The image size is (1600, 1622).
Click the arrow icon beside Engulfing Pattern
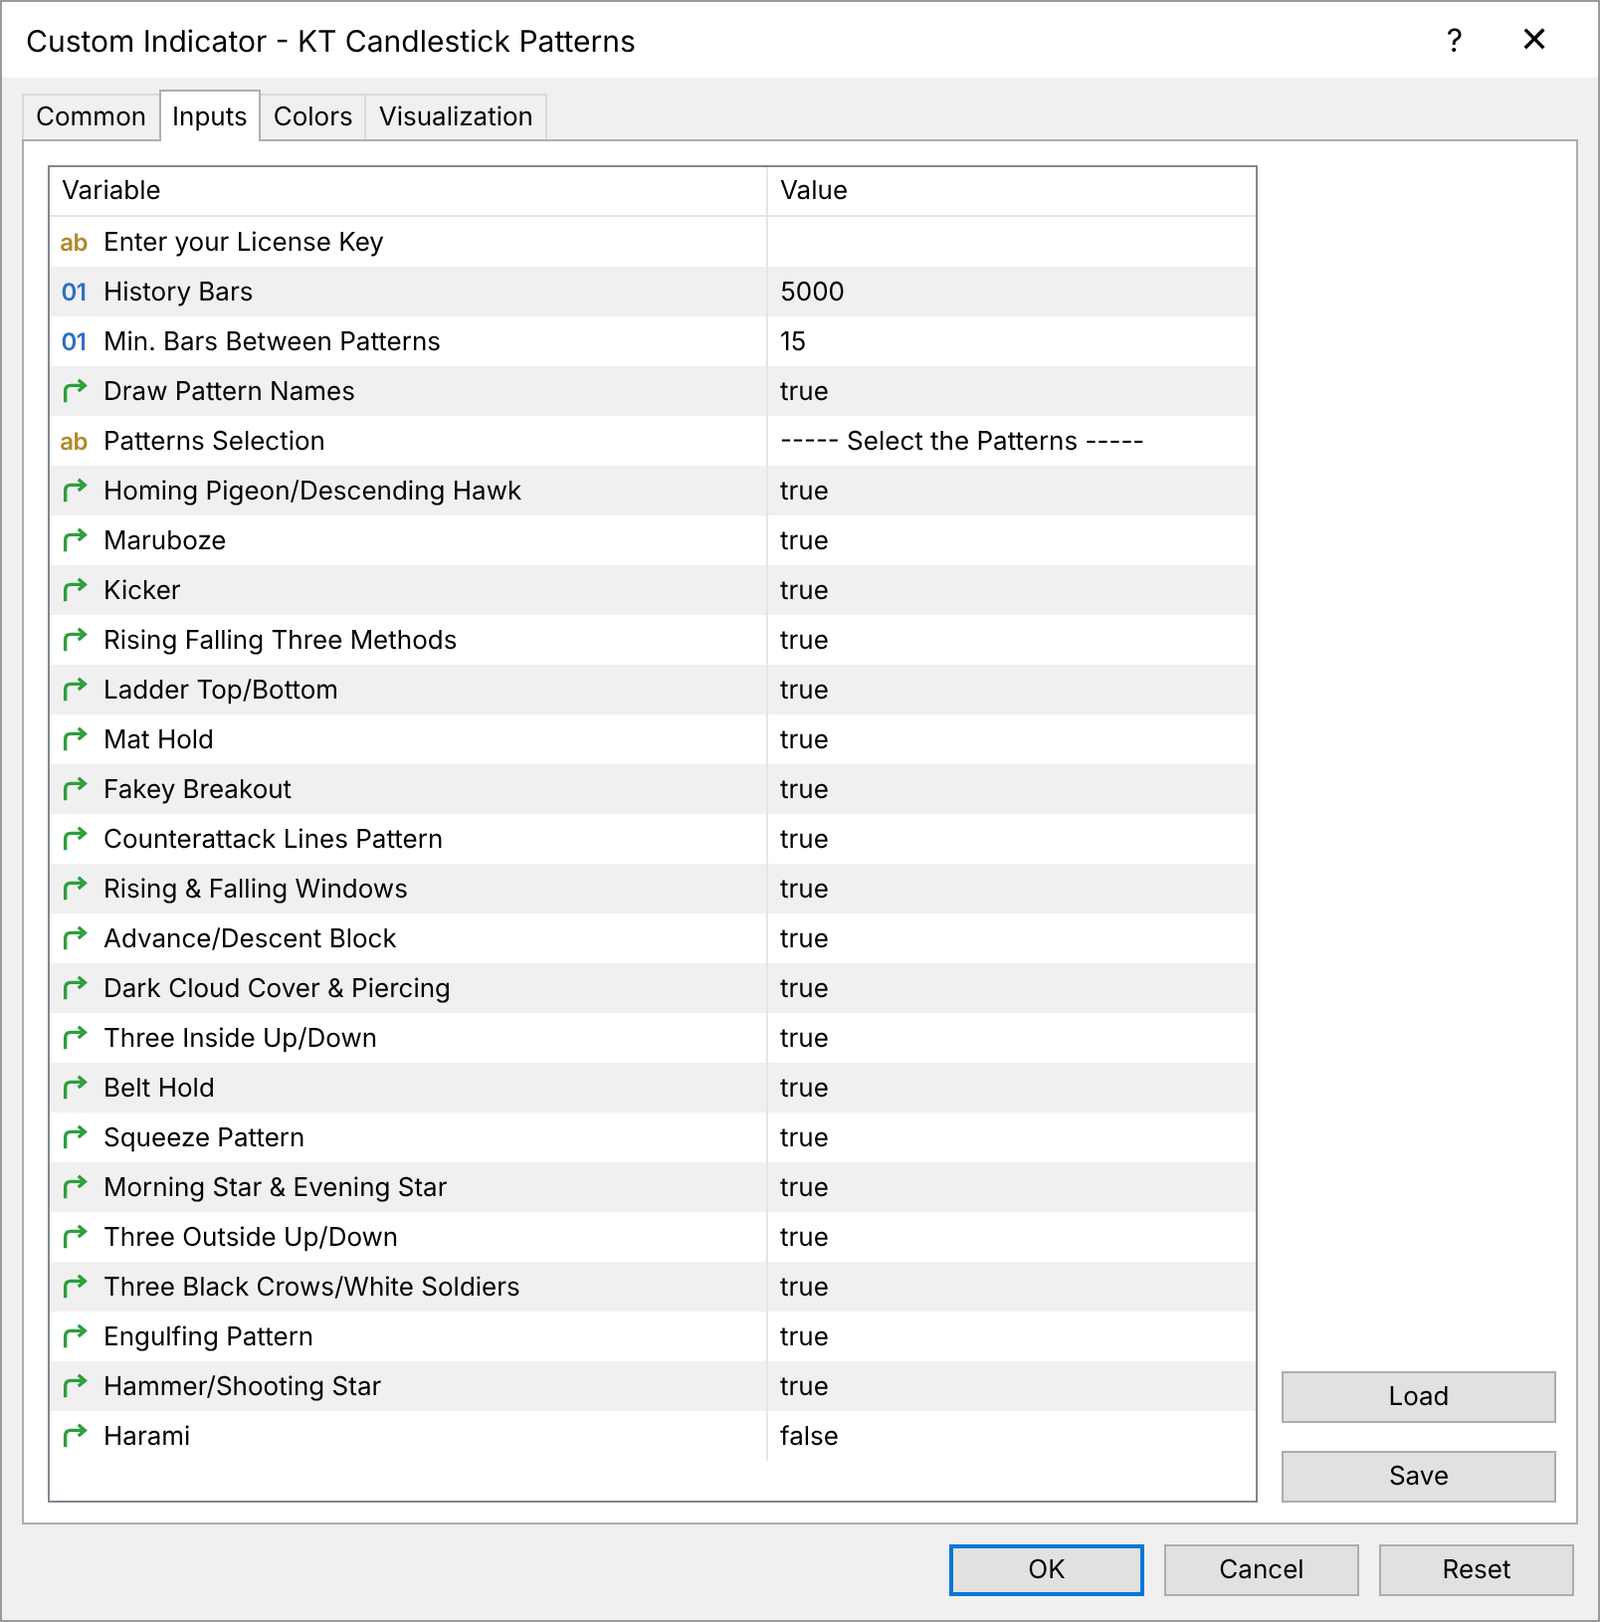75,1337
